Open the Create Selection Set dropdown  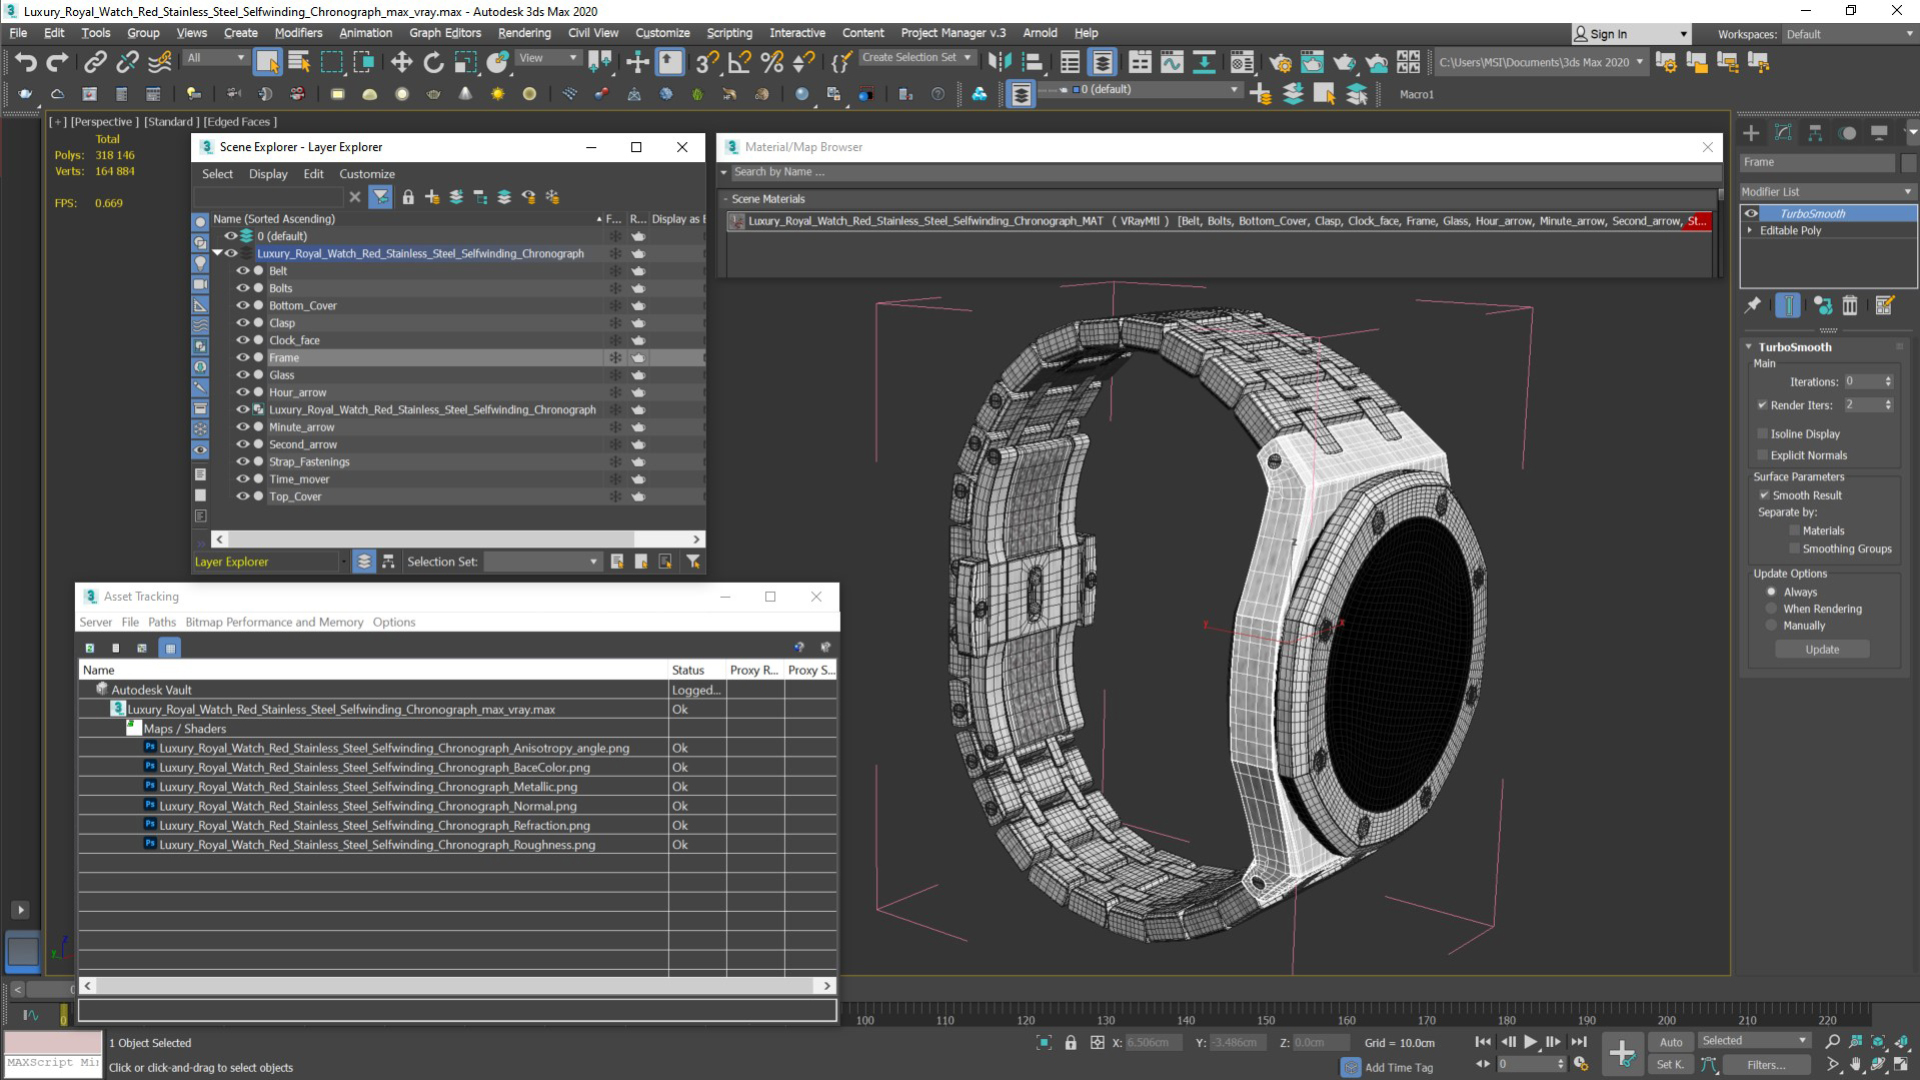tap(916, 58)
